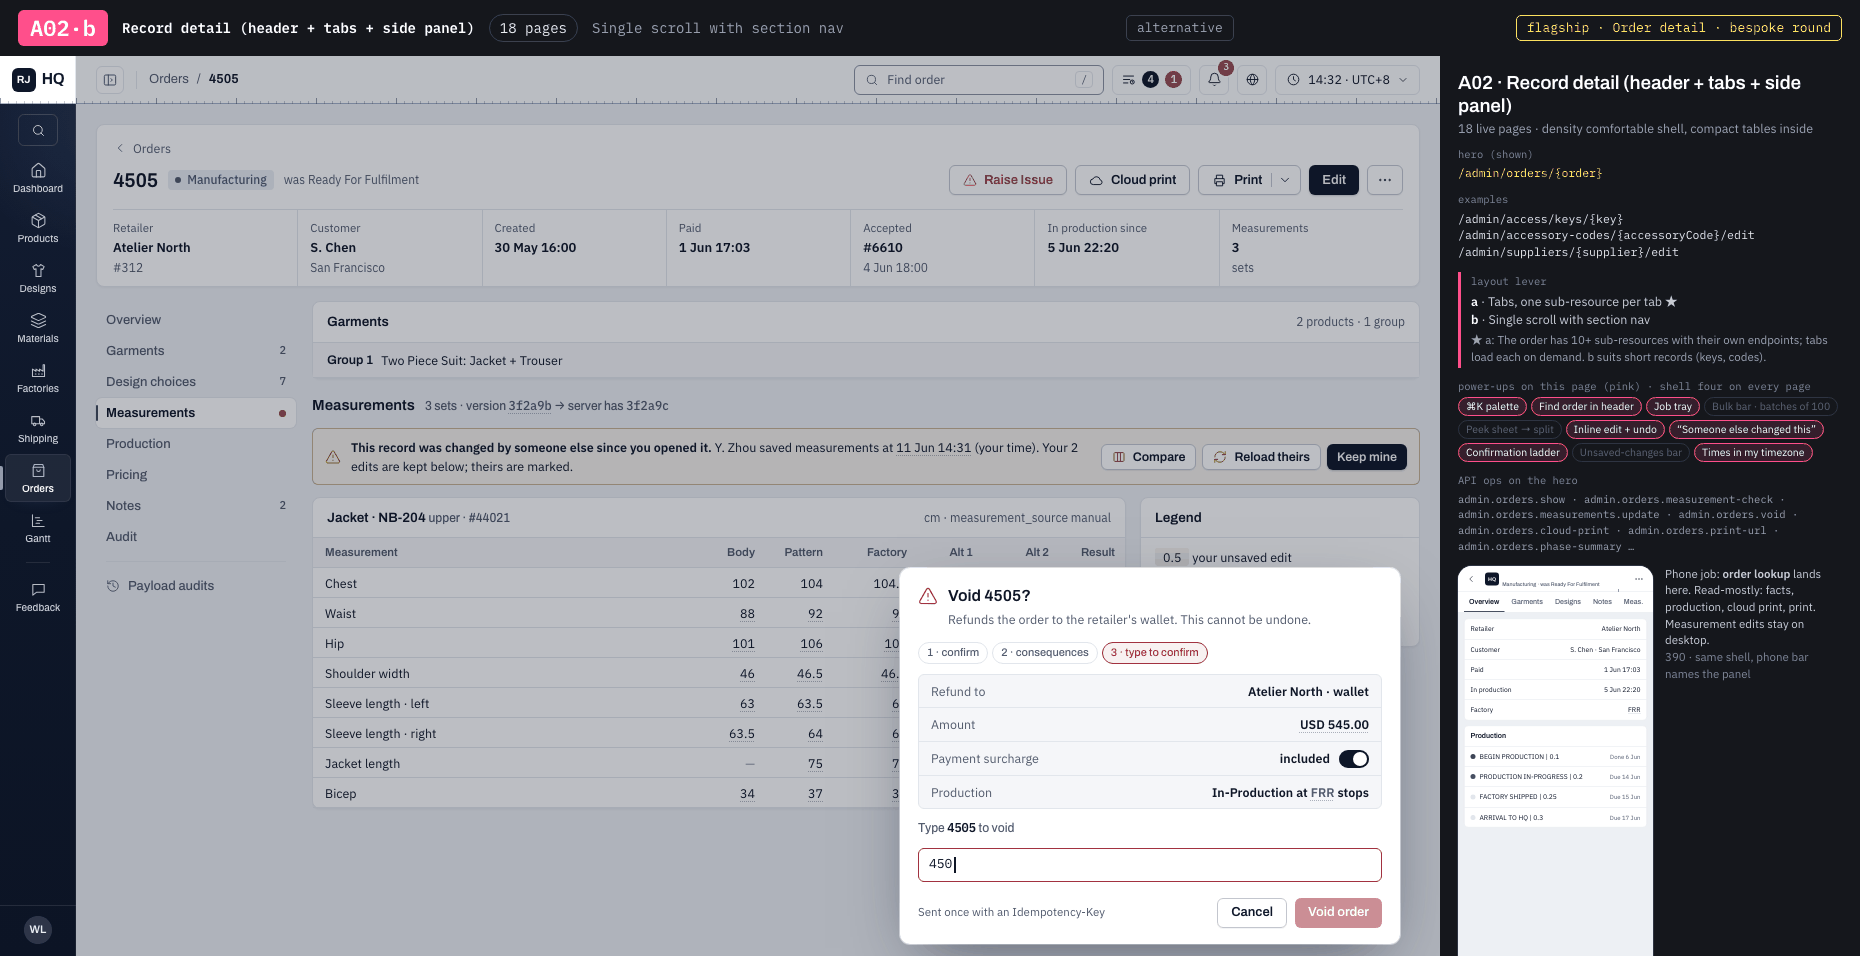1860x956 pixels.
Task: Click the RJ HQ logo
Action: click(38, 79)
